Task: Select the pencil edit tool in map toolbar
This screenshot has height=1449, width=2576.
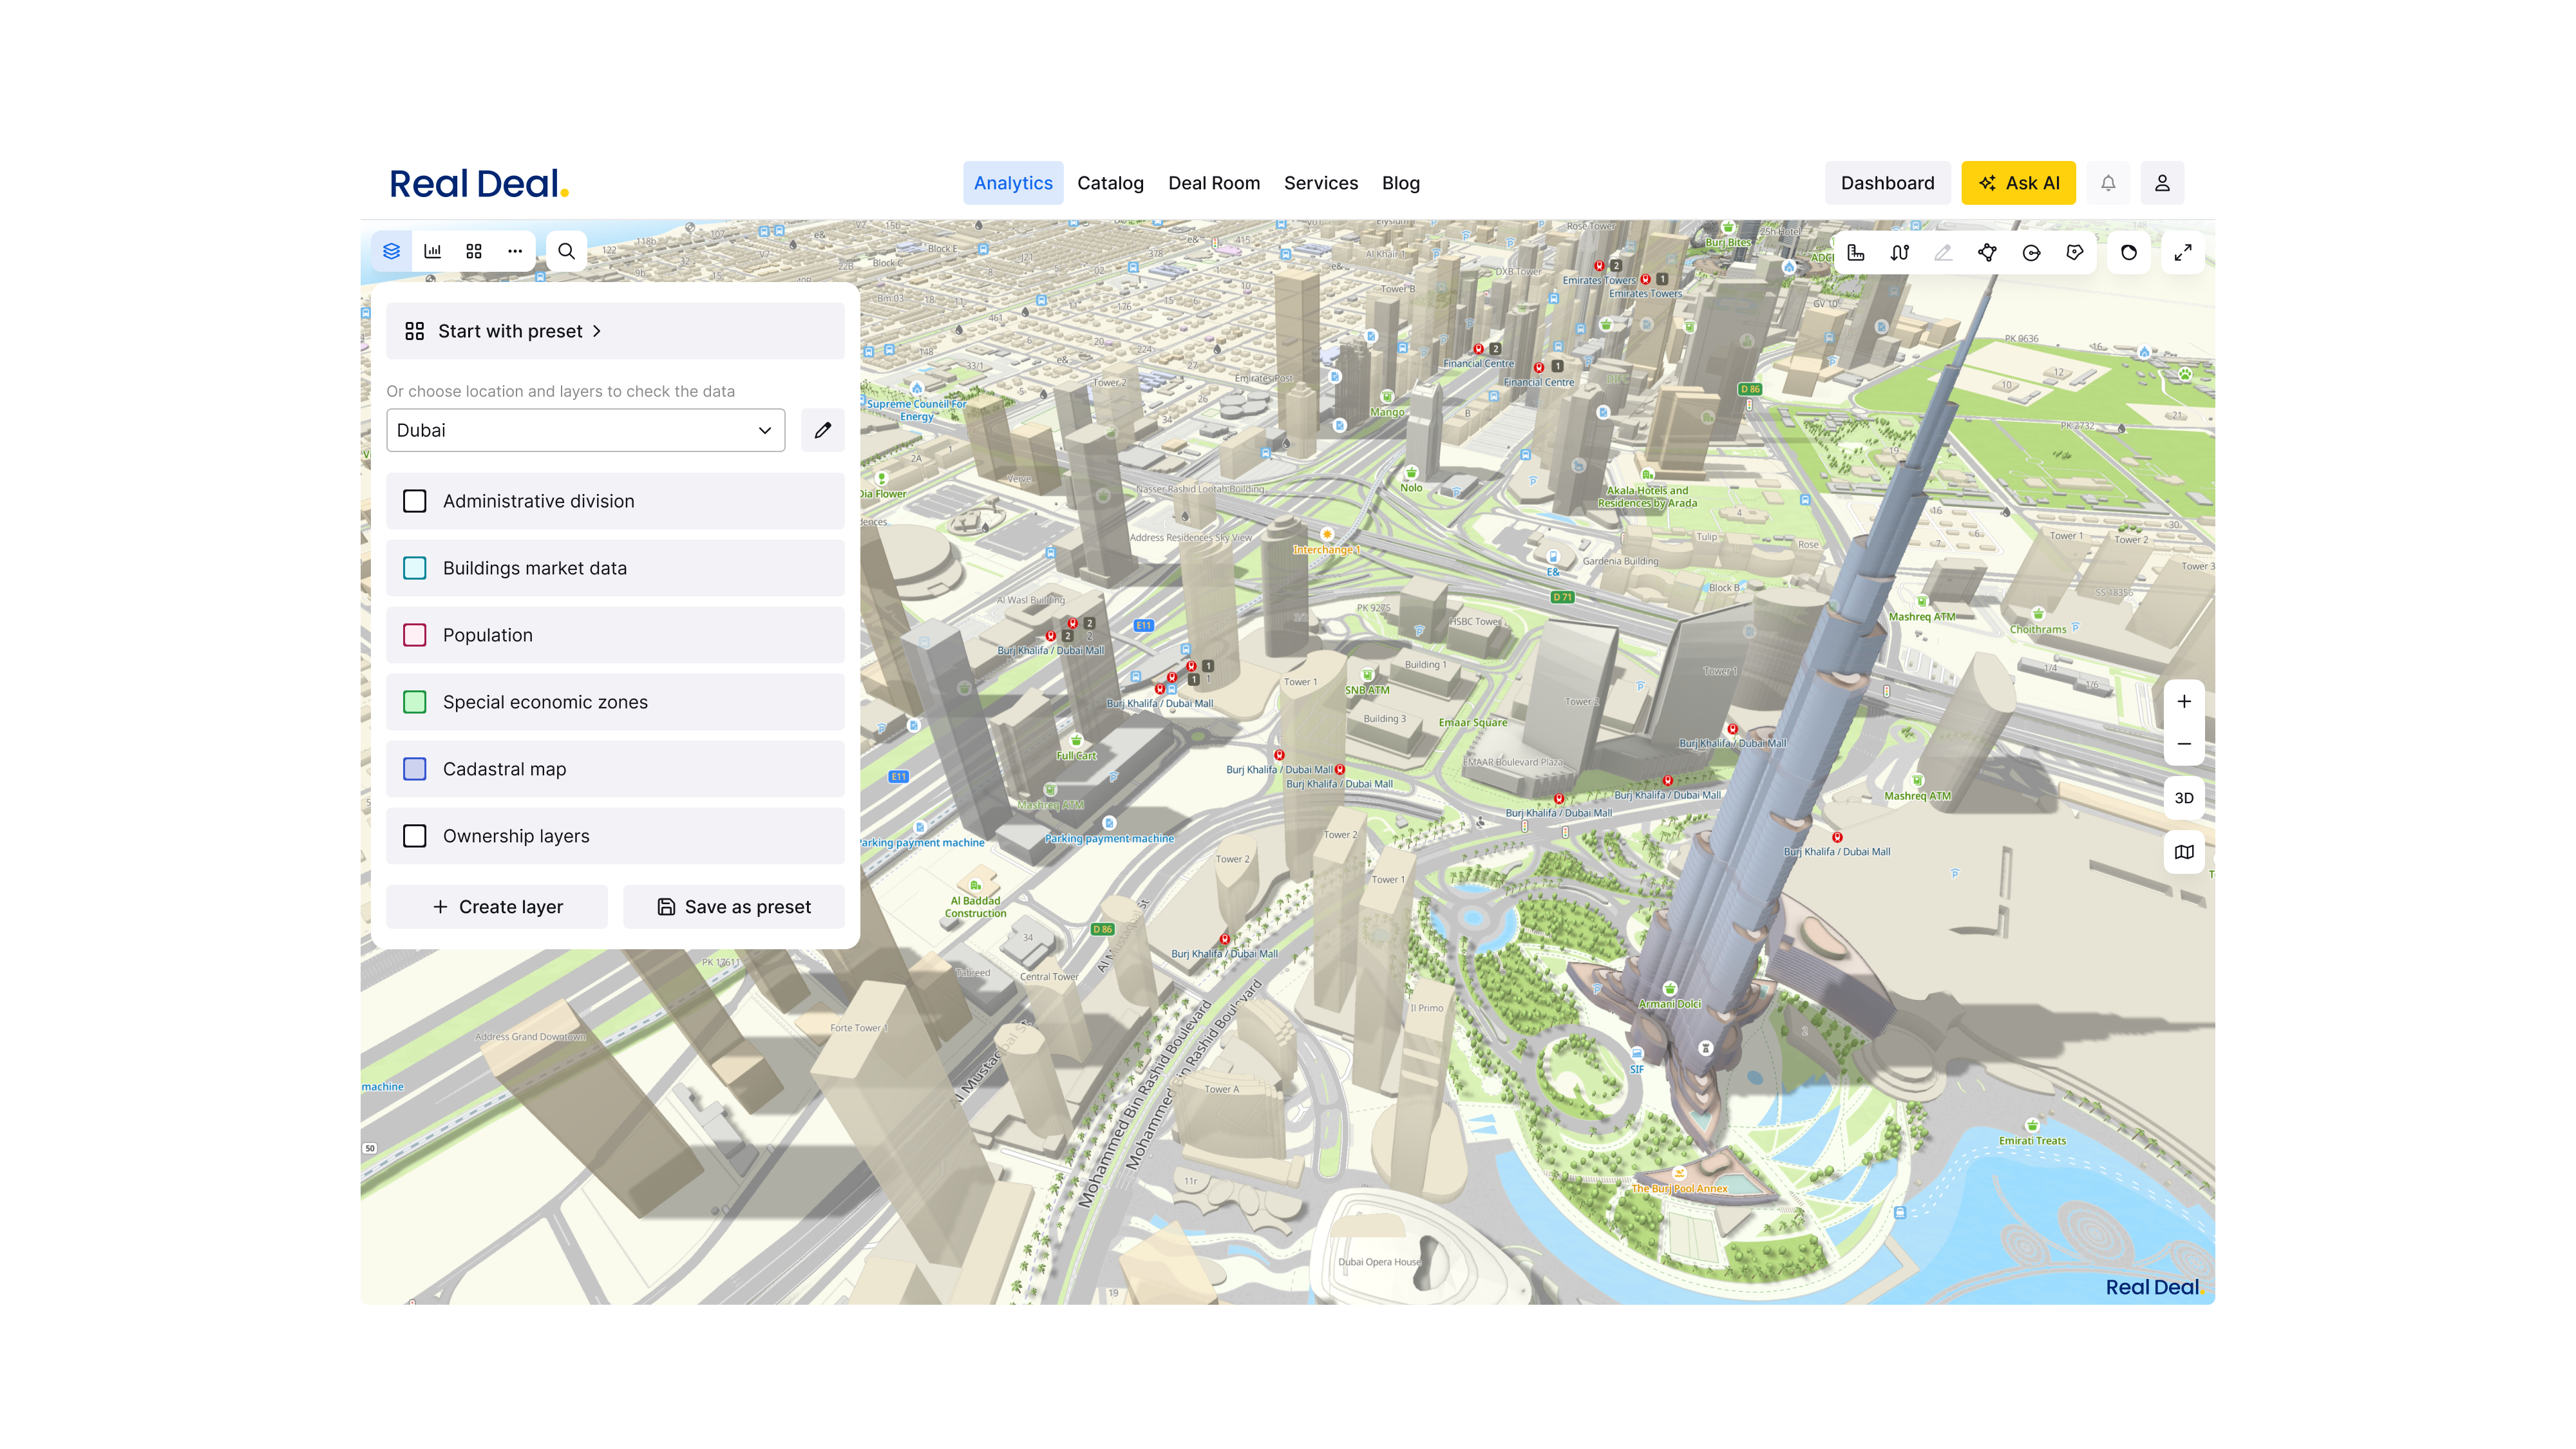Action: click(1943, 253)
